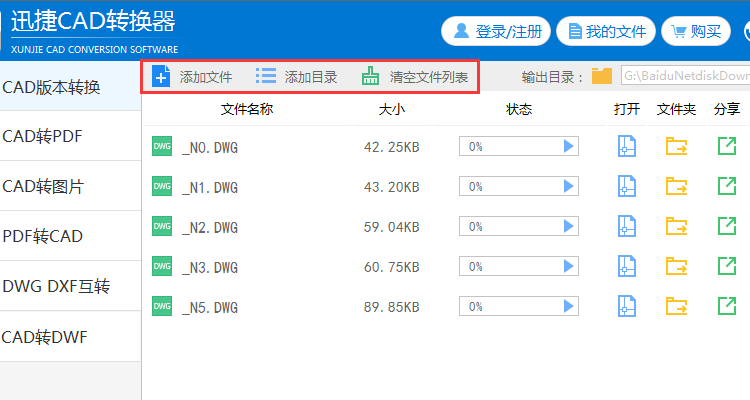
Task: Select the file name _N3.DWG
Action: (210, 267)
